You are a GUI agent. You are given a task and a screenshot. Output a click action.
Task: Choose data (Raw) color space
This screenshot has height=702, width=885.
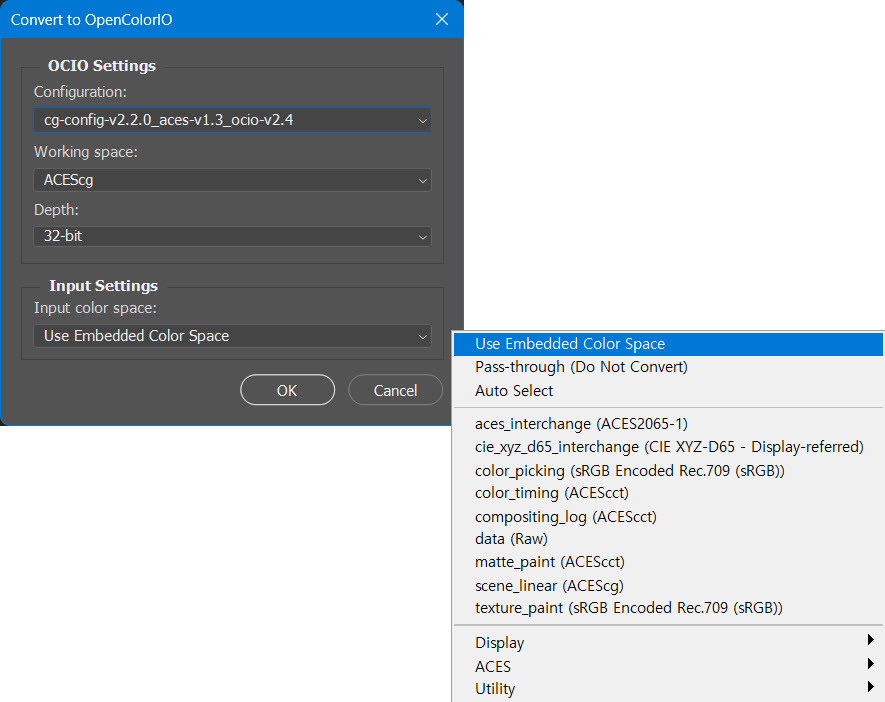click(x=668, y=539)
